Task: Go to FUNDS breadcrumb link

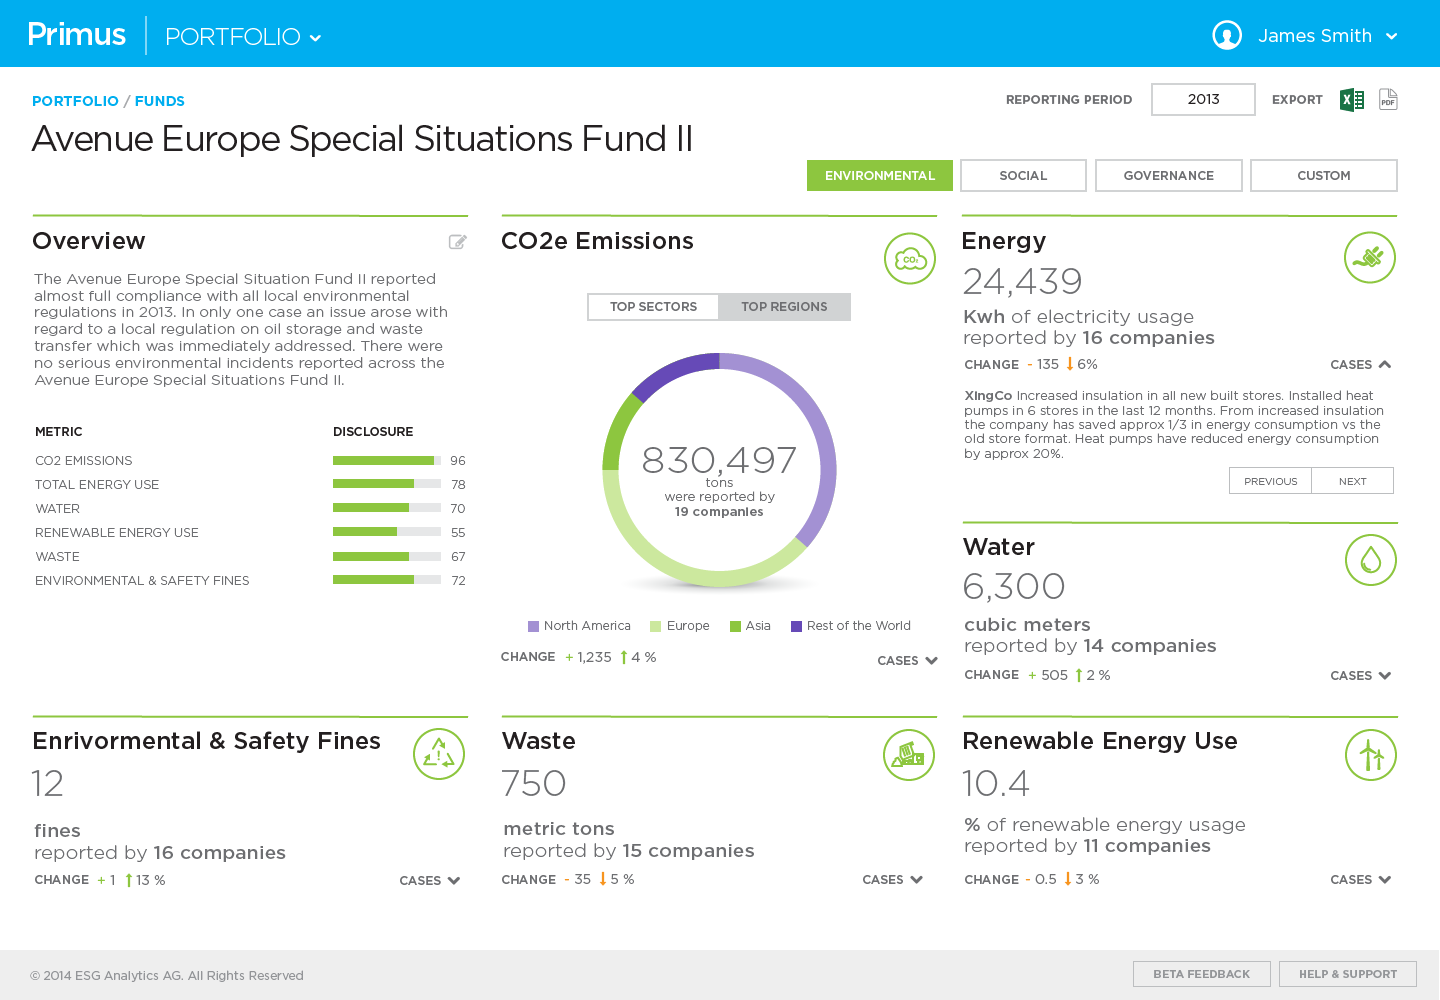Action: point(160,101)
